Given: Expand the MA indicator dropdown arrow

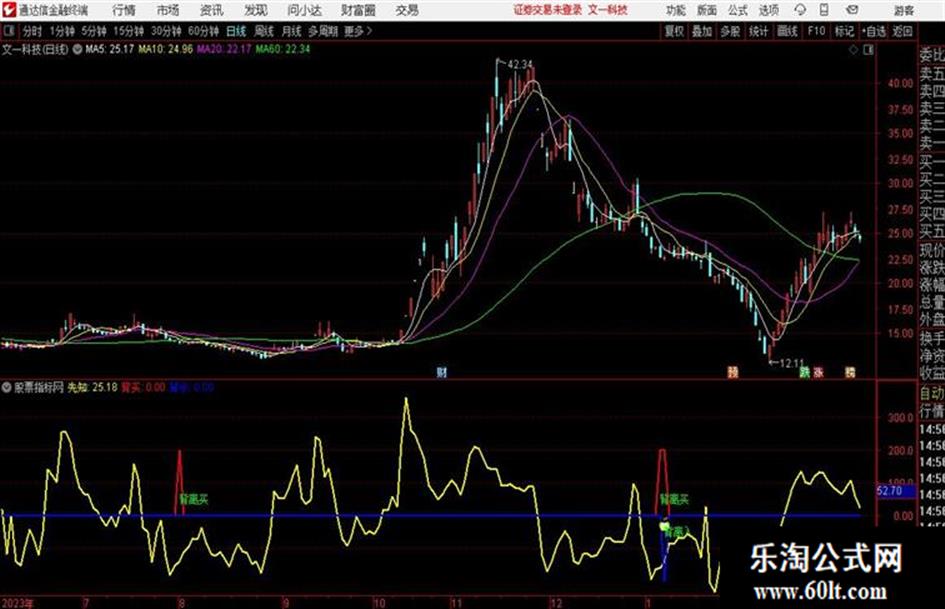Looking at the screenshot, I should (77, 49).
